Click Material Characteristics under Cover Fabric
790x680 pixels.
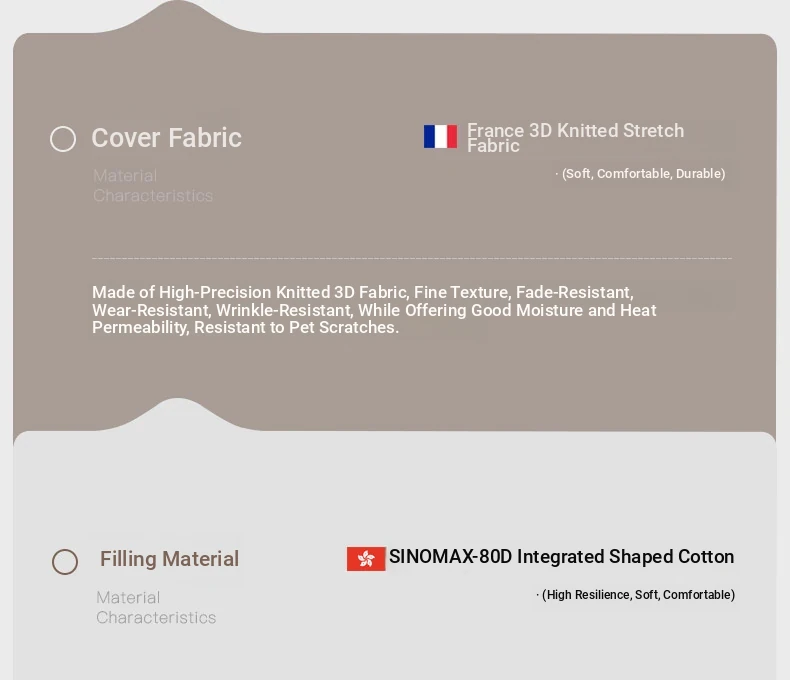(153, 186)
